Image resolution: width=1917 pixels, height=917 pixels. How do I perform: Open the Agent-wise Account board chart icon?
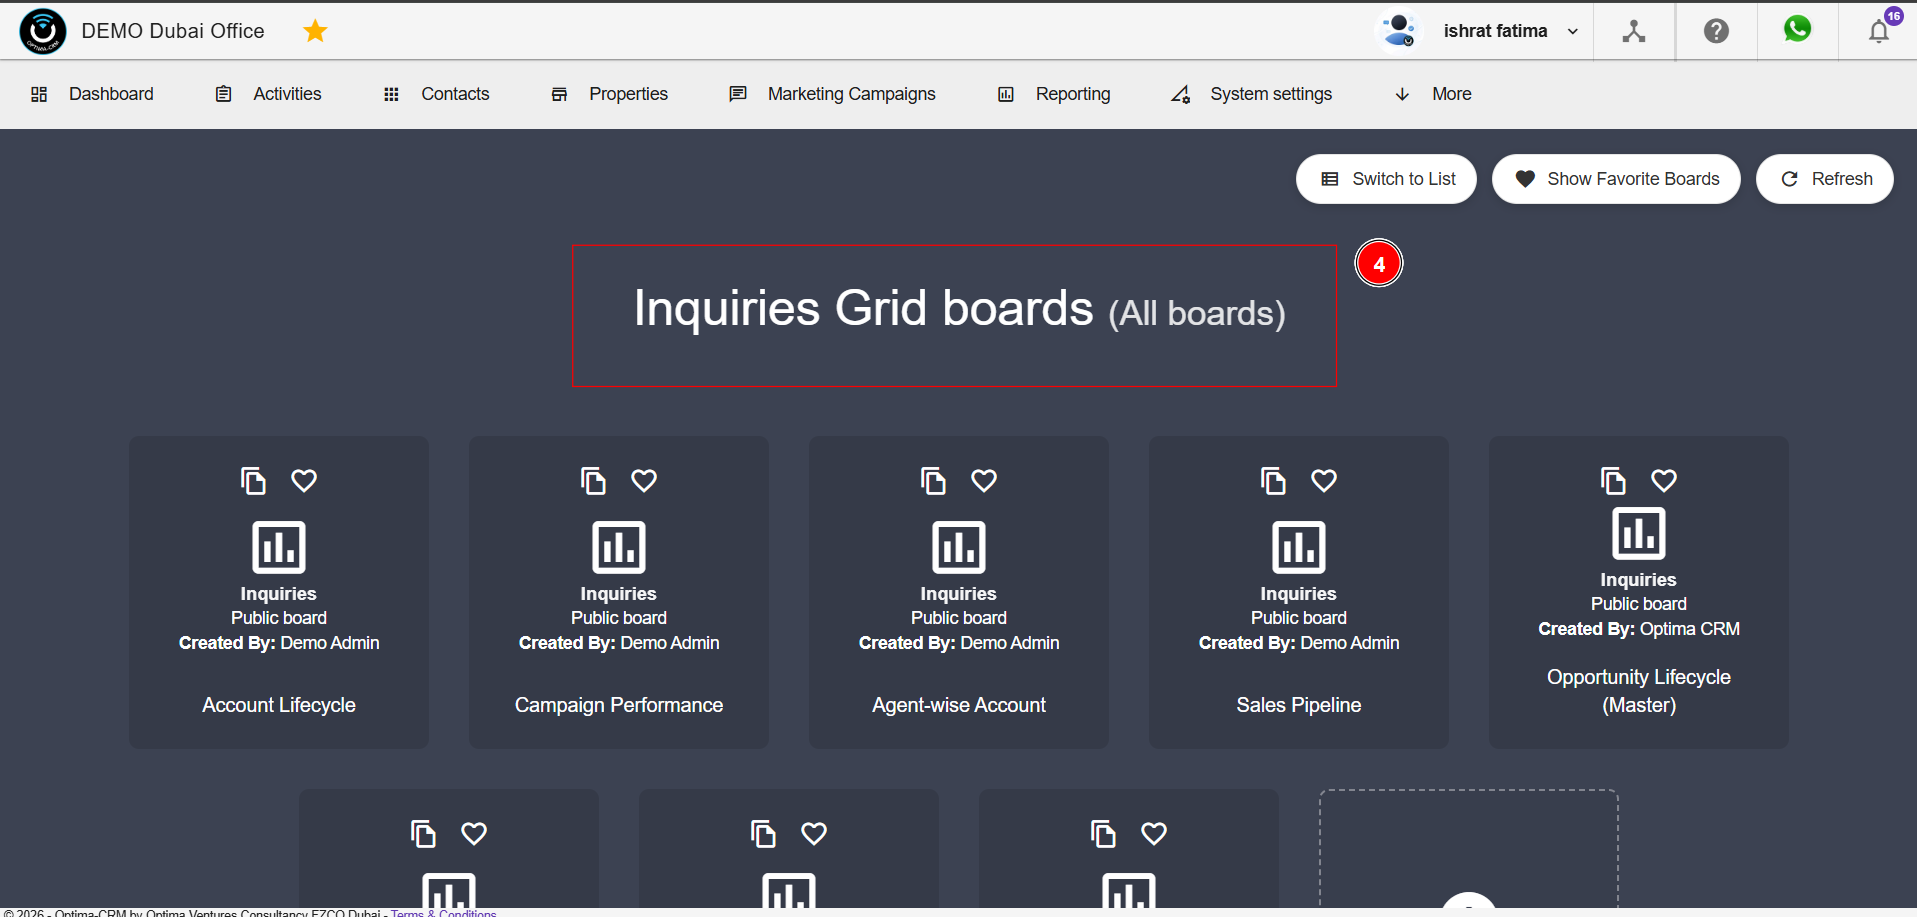(959, 547)
